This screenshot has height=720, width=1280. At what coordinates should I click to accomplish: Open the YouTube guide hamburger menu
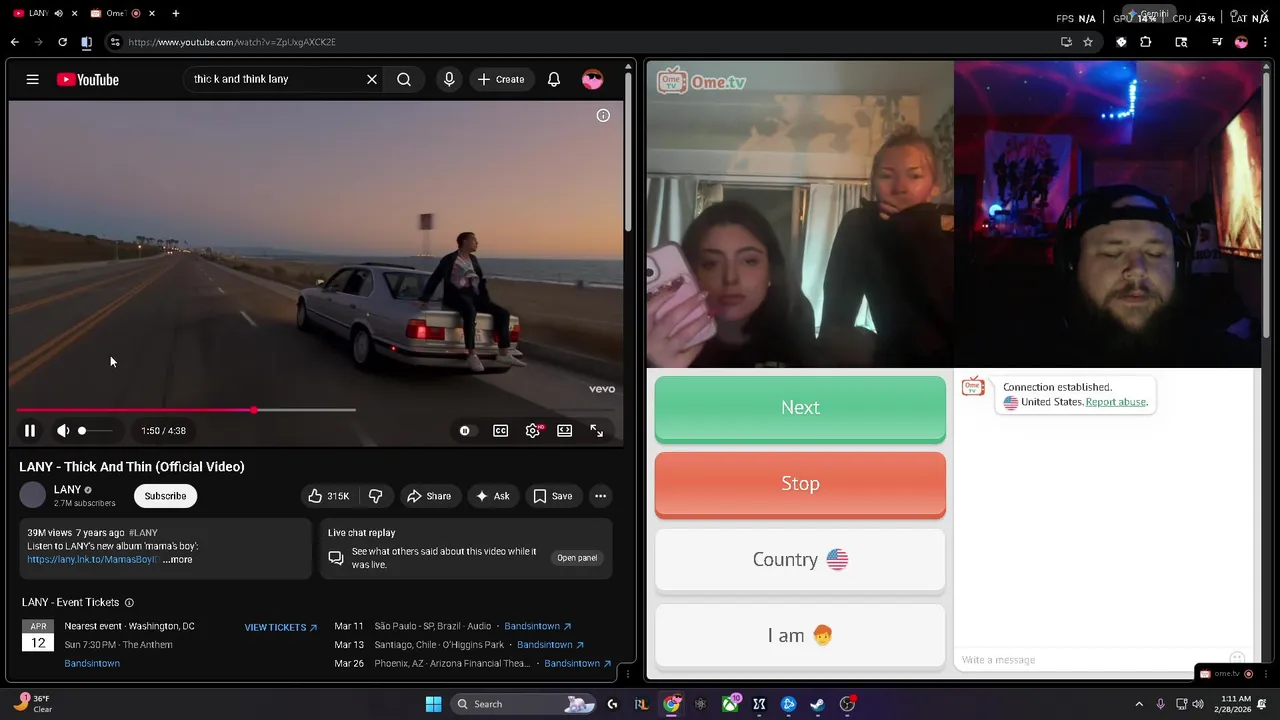pos(33,79)
